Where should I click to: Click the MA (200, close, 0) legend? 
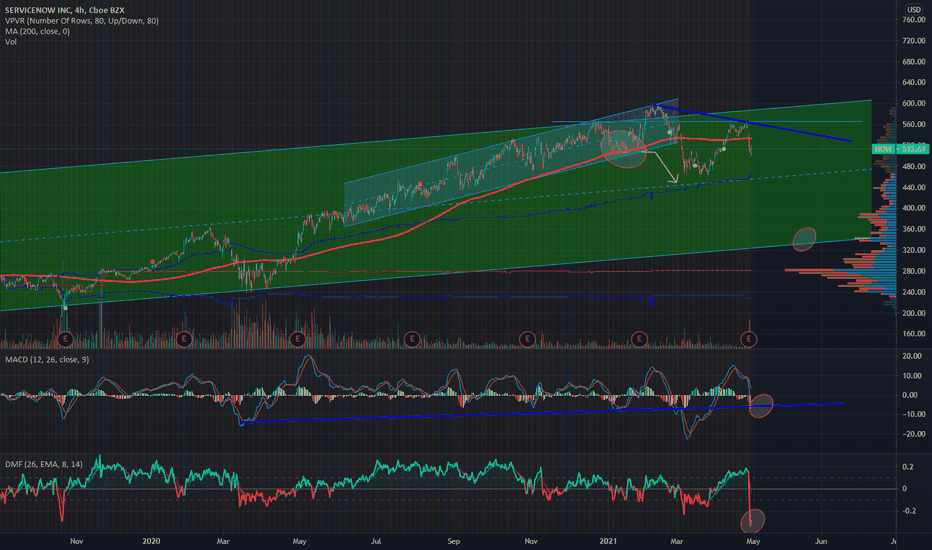point(37,32)
